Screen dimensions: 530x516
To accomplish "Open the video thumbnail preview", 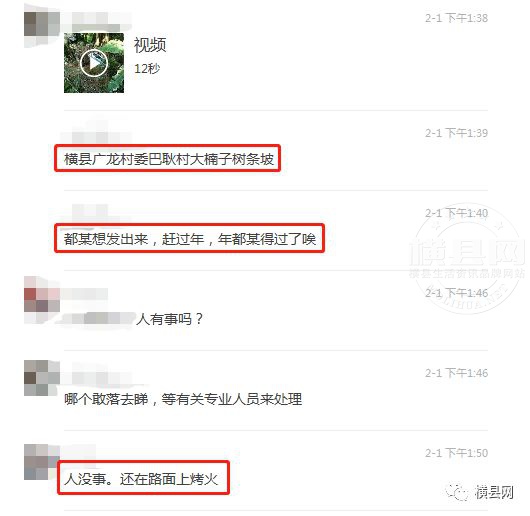I will [x=94, y=63].
